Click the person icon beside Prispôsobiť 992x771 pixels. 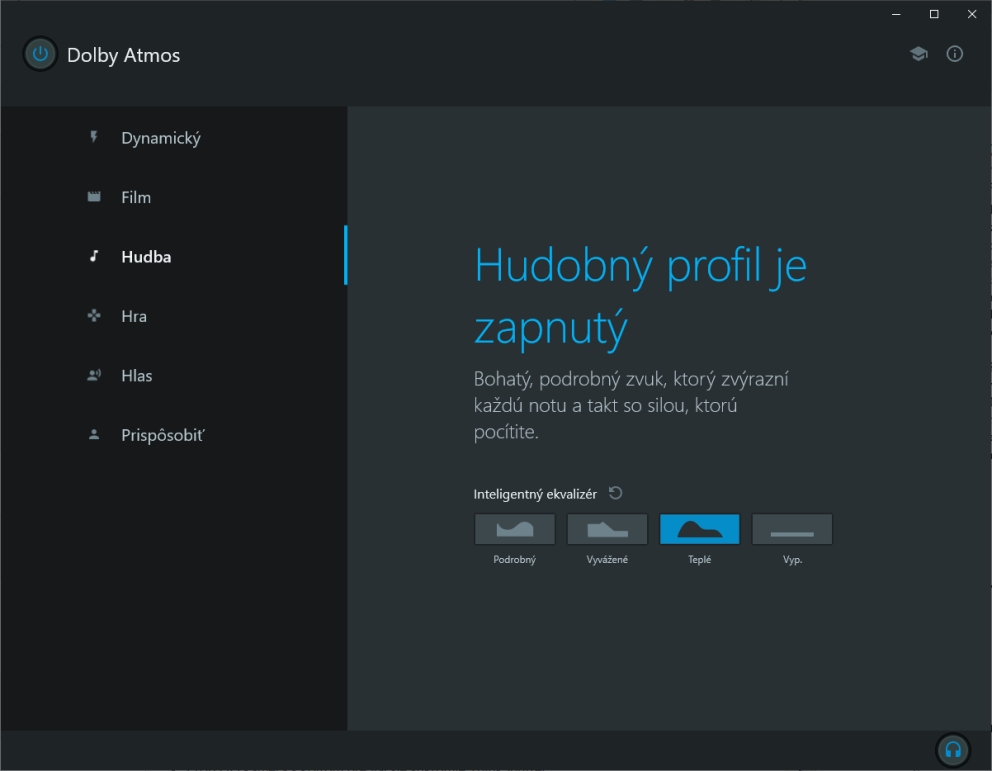point(94,435)
